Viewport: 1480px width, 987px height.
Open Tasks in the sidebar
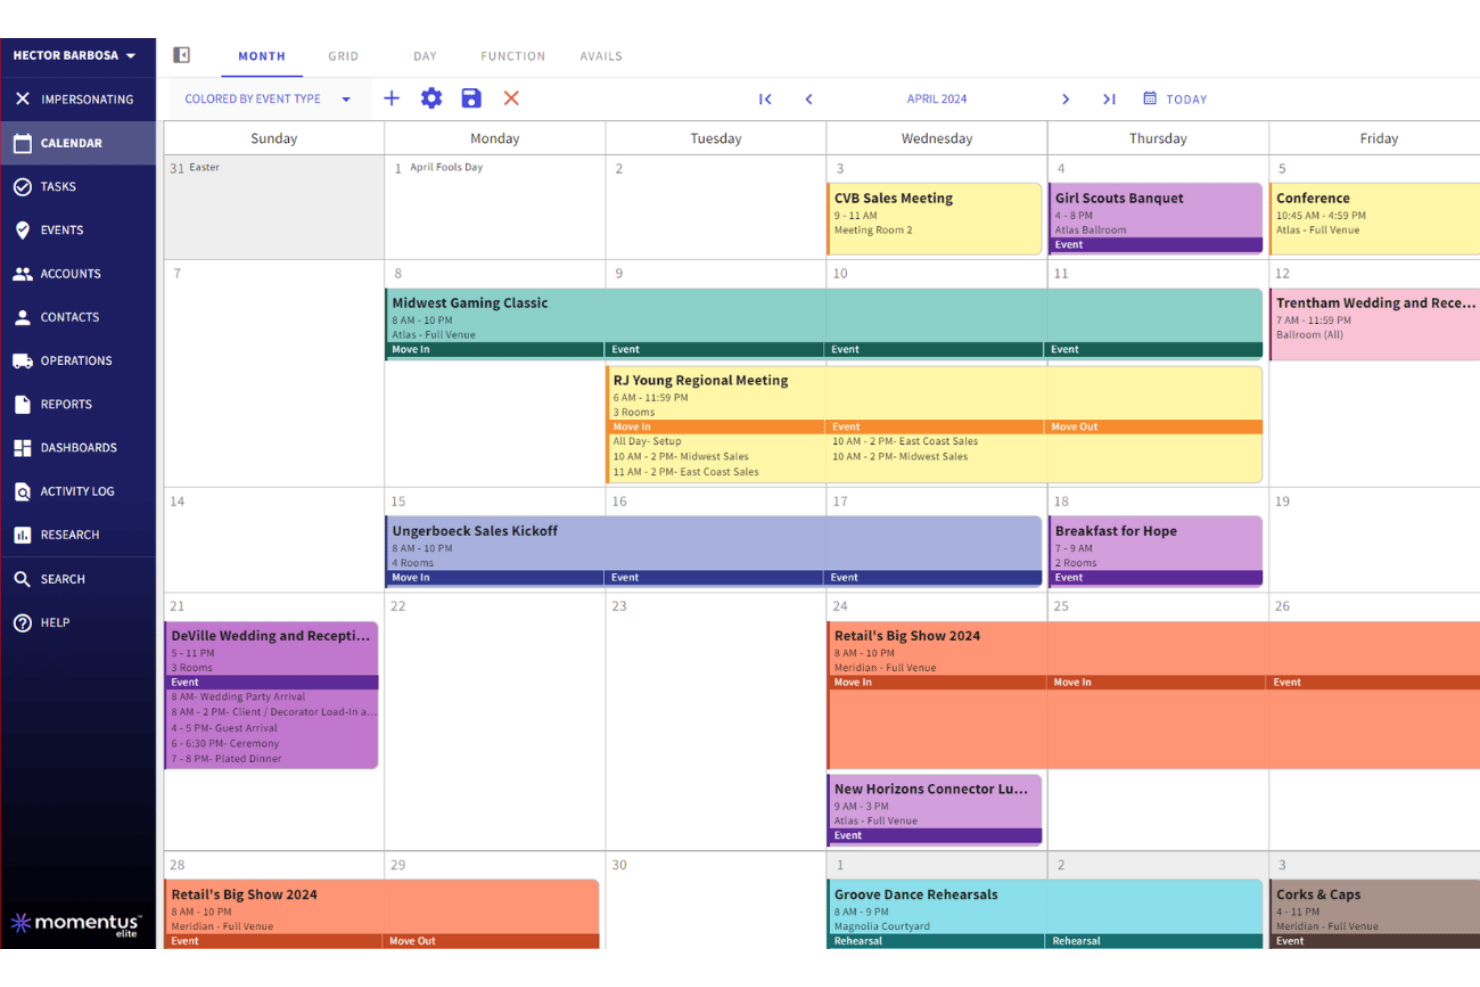click(78, 186)
